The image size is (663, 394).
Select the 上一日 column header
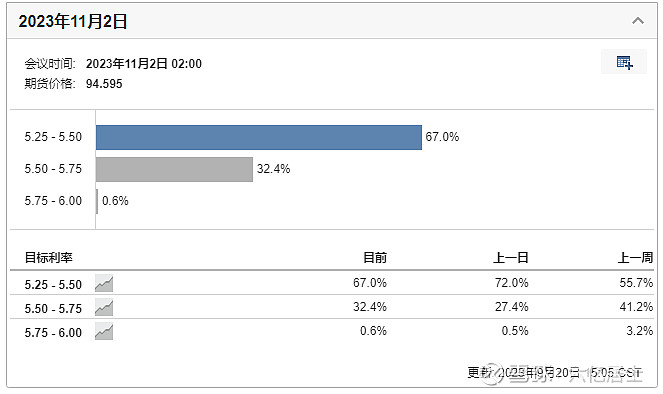pyautogui.click(x=511, y=257)
